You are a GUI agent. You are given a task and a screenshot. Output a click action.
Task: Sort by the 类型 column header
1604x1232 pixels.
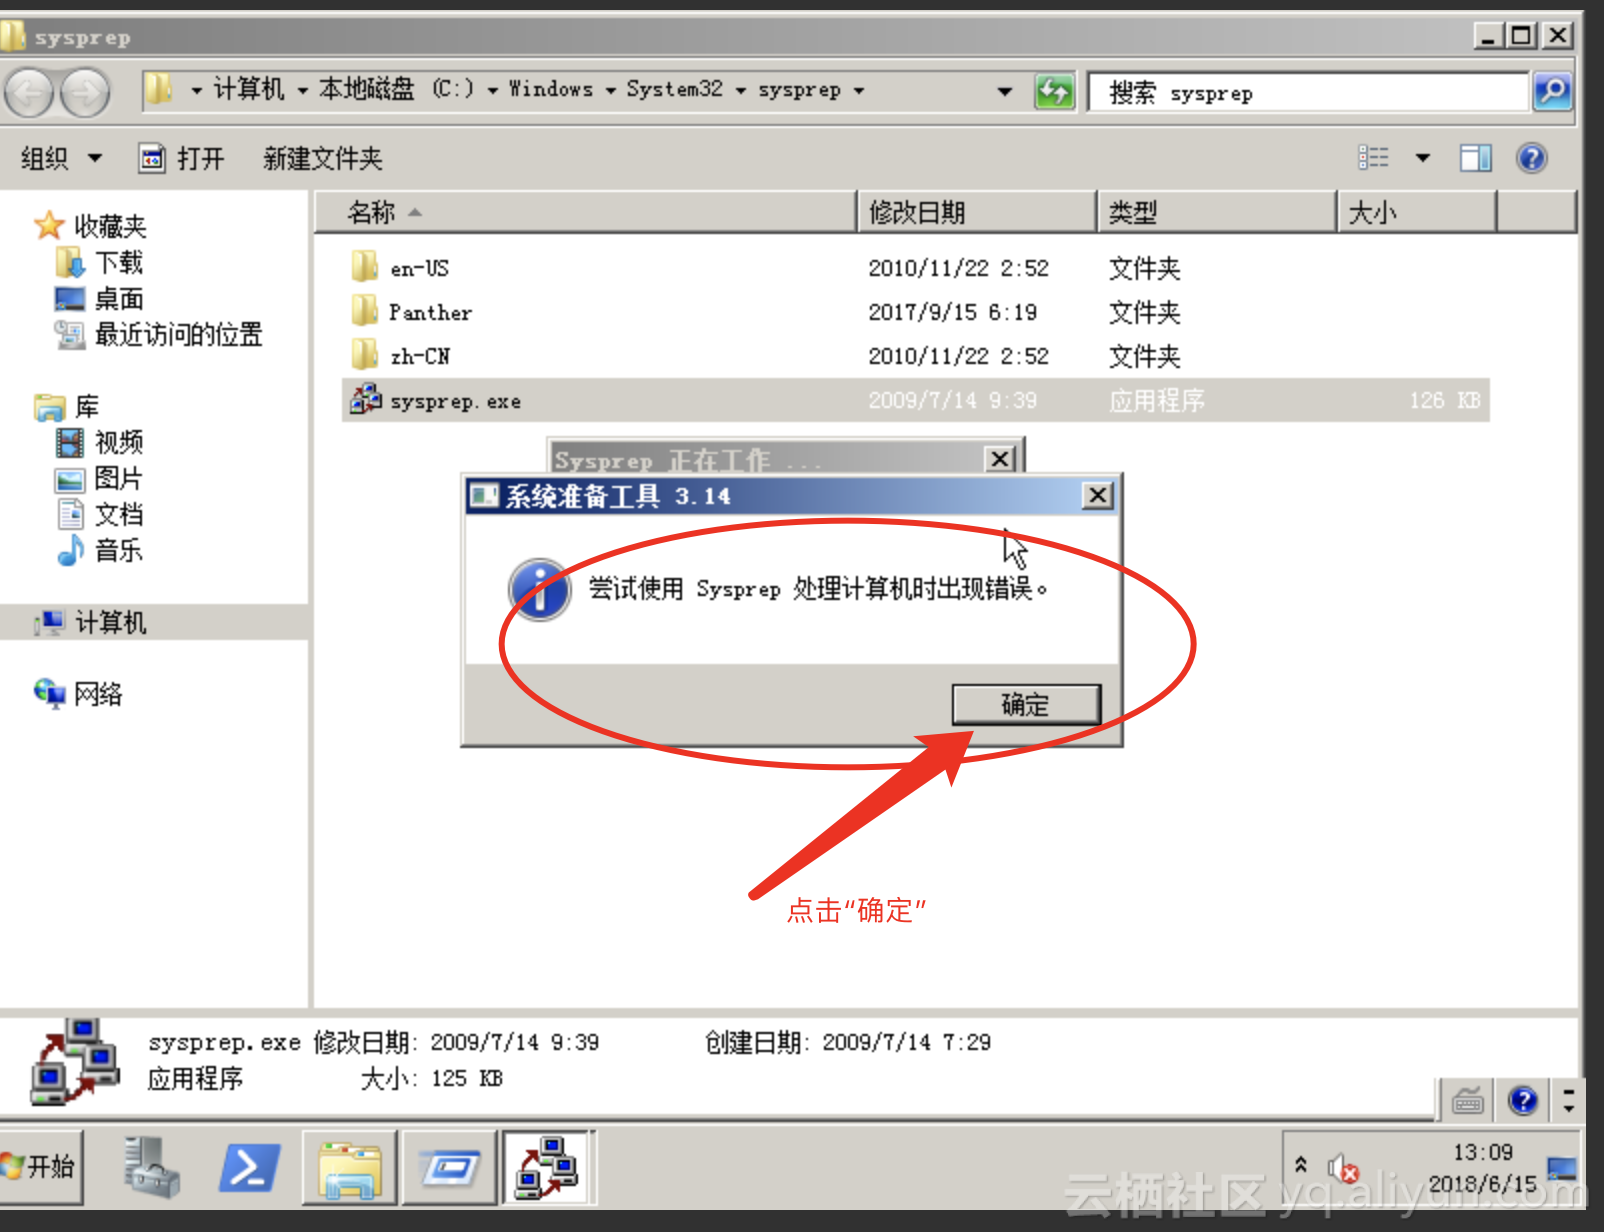(1217, 212)
